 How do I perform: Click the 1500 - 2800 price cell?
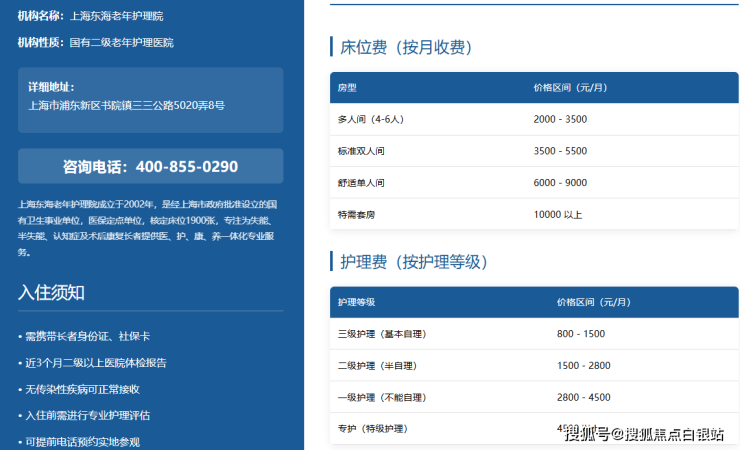click(583, 366)
